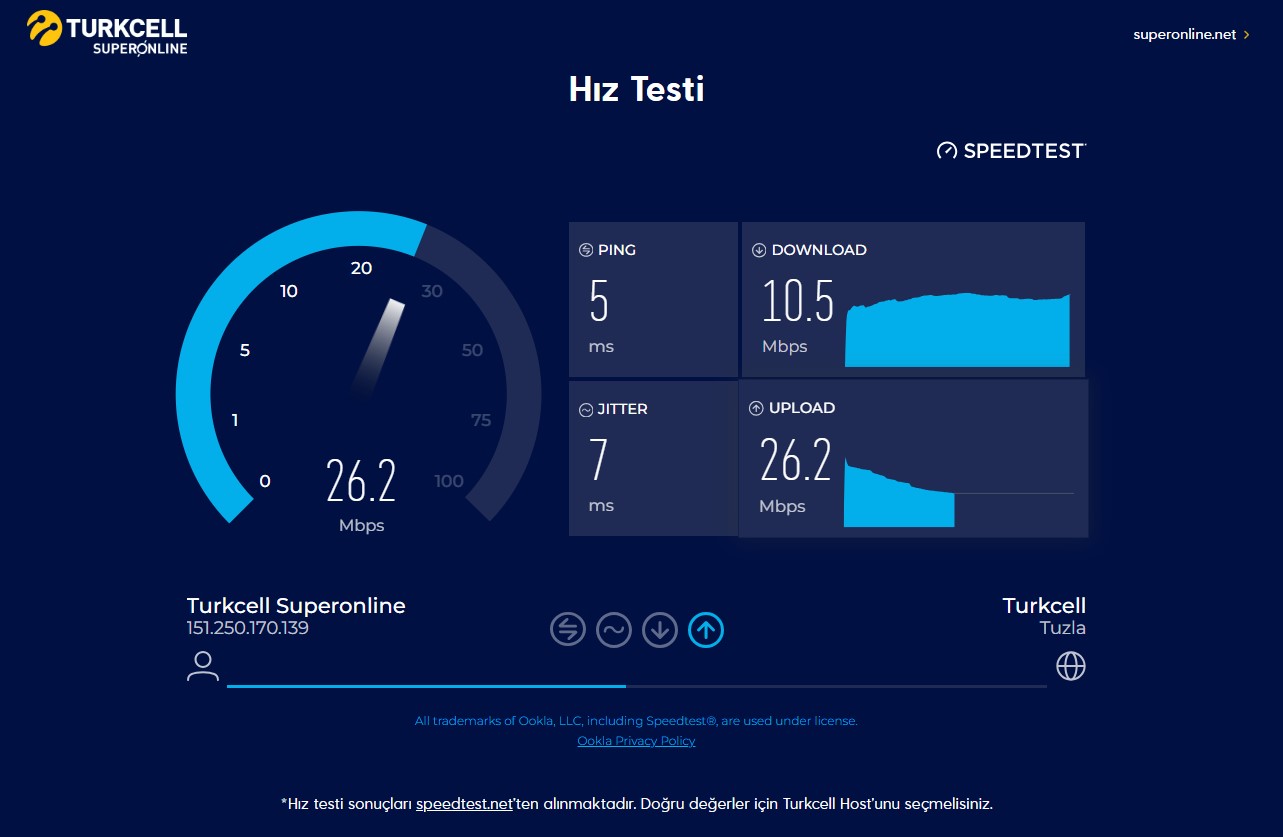The image size is (1283, 837).
Task: Follow the speedtest.net link in footnote
Action: (x=464, y=804)
